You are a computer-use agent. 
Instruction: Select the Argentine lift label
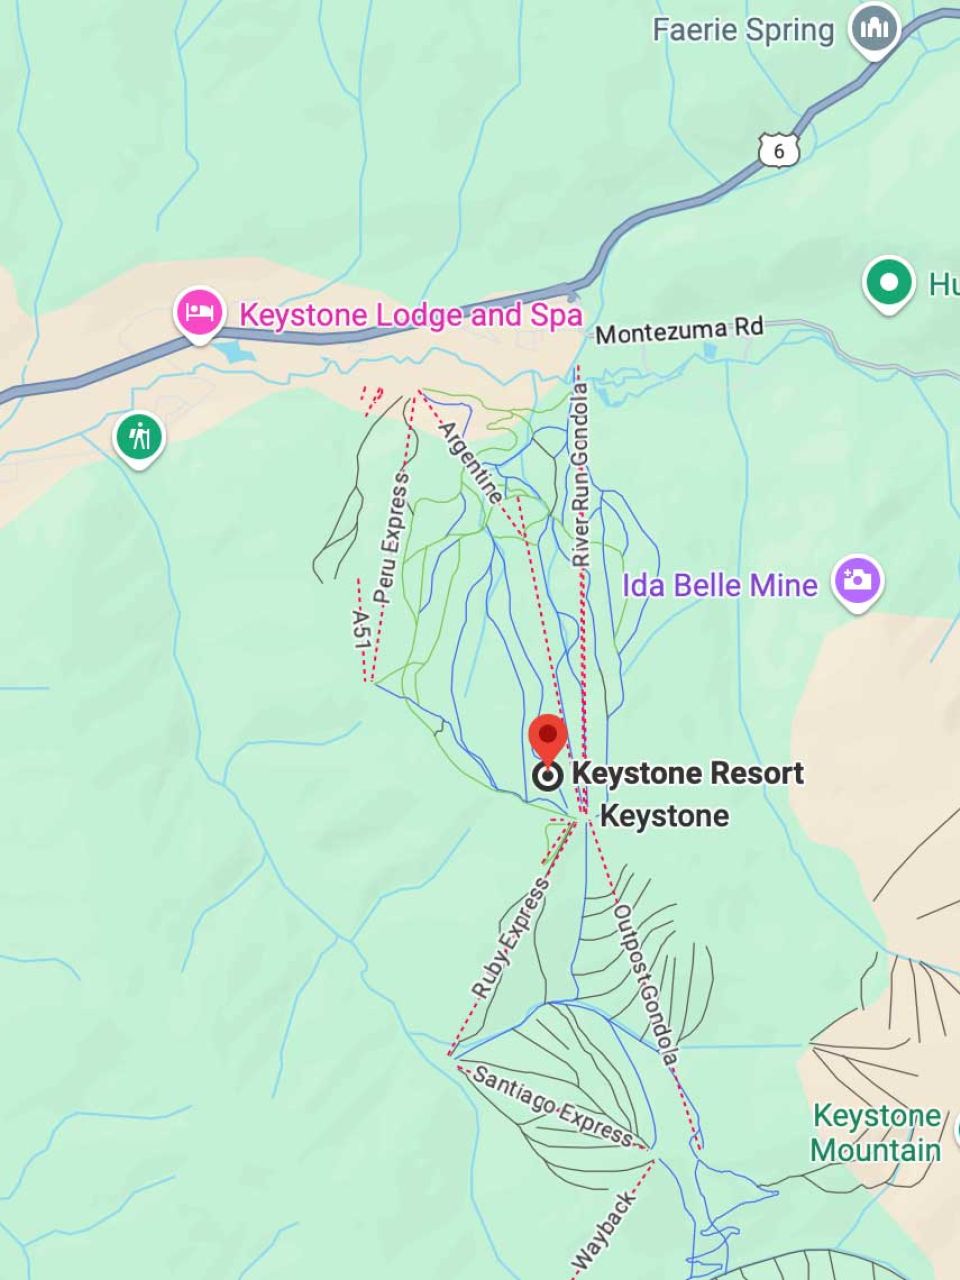(469, 463)
